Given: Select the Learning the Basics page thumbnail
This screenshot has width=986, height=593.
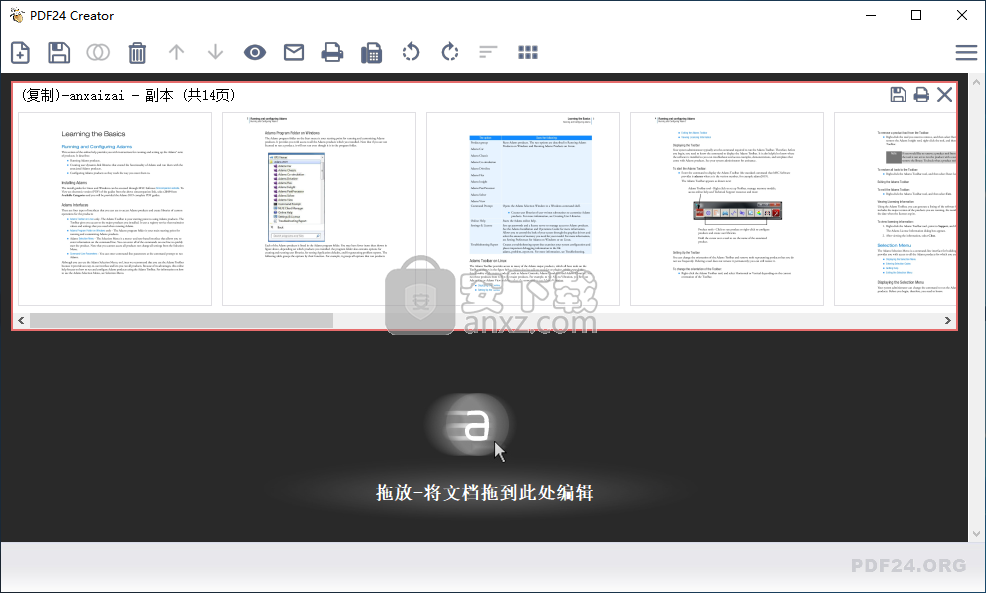Looking at the screenshot, I should (115, 209).
